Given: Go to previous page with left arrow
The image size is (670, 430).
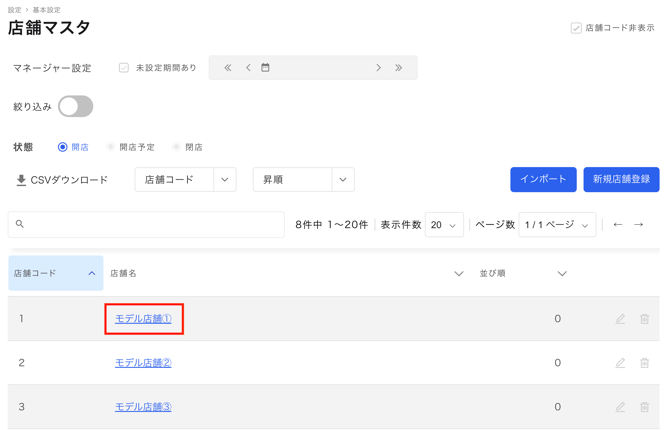Looking at the screenshot, I should (618, 225).
